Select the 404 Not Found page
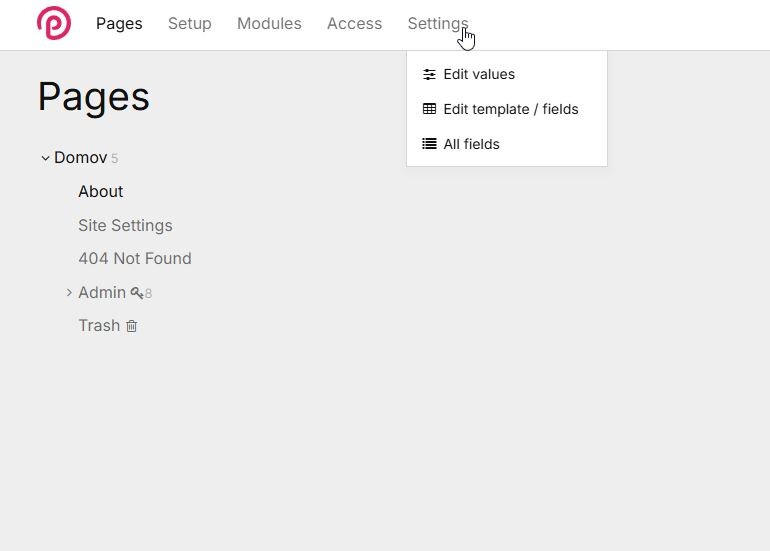Image resolution: width=770 pixels, height=551 pixels. pyautogui.click(x=135, y=259)
